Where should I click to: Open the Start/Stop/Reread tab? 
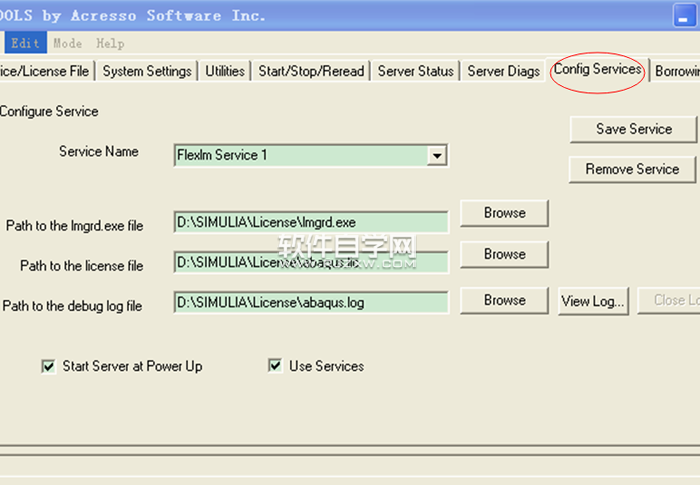click(311, 71)
